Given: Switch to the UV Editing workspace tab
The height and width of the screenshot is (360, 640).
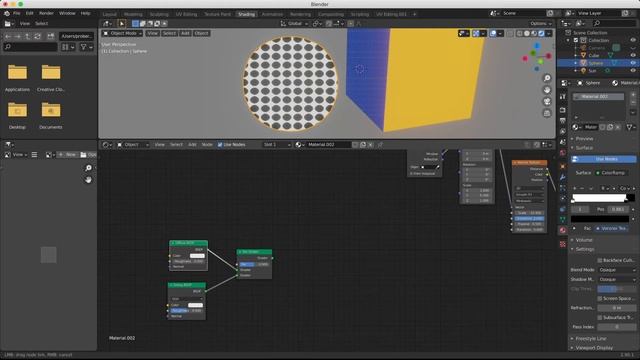Looking at the screenshot, I should tap(186, 14).
